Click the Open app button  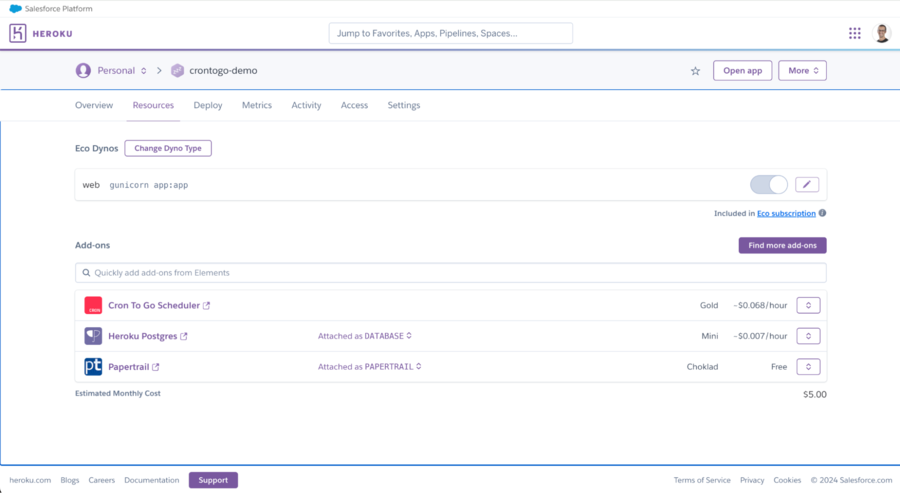[743, 71]
